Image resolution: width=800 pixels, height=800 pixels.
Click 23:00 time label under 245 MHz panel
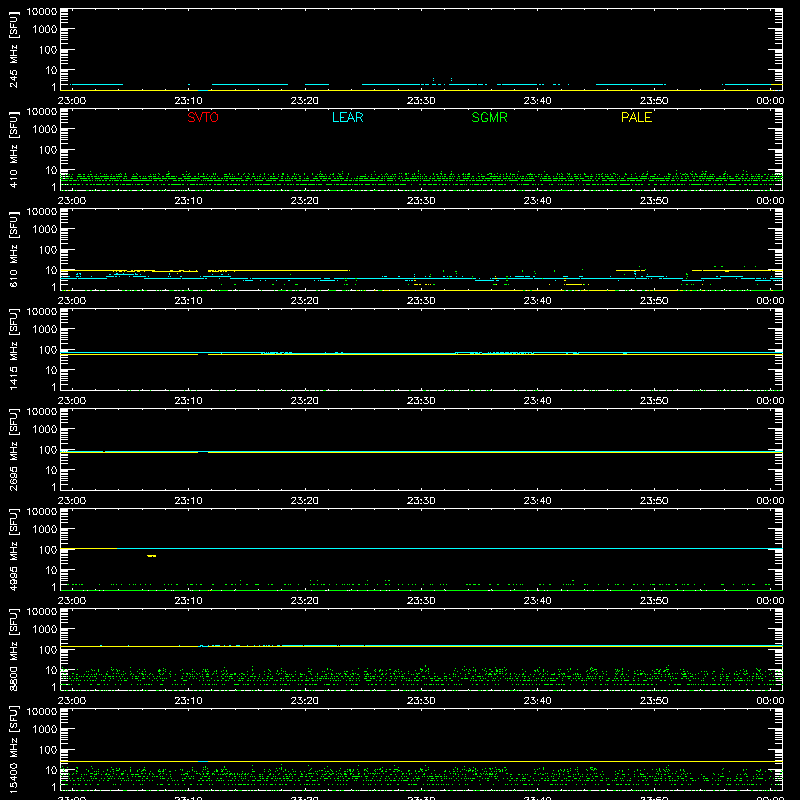(71, 101)
